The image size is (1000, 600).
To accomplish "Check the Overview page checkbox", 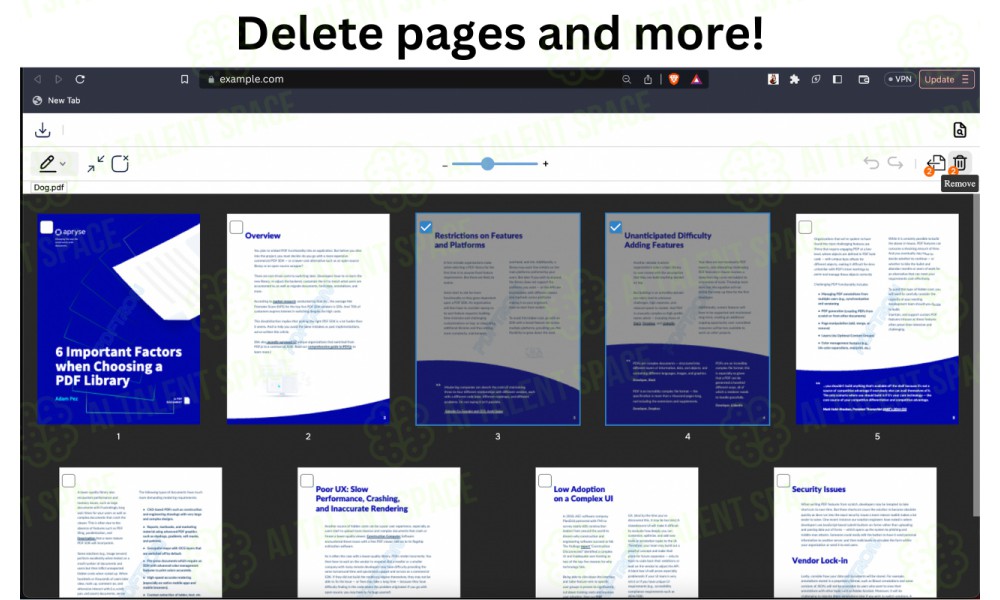I will coord(236,227).
